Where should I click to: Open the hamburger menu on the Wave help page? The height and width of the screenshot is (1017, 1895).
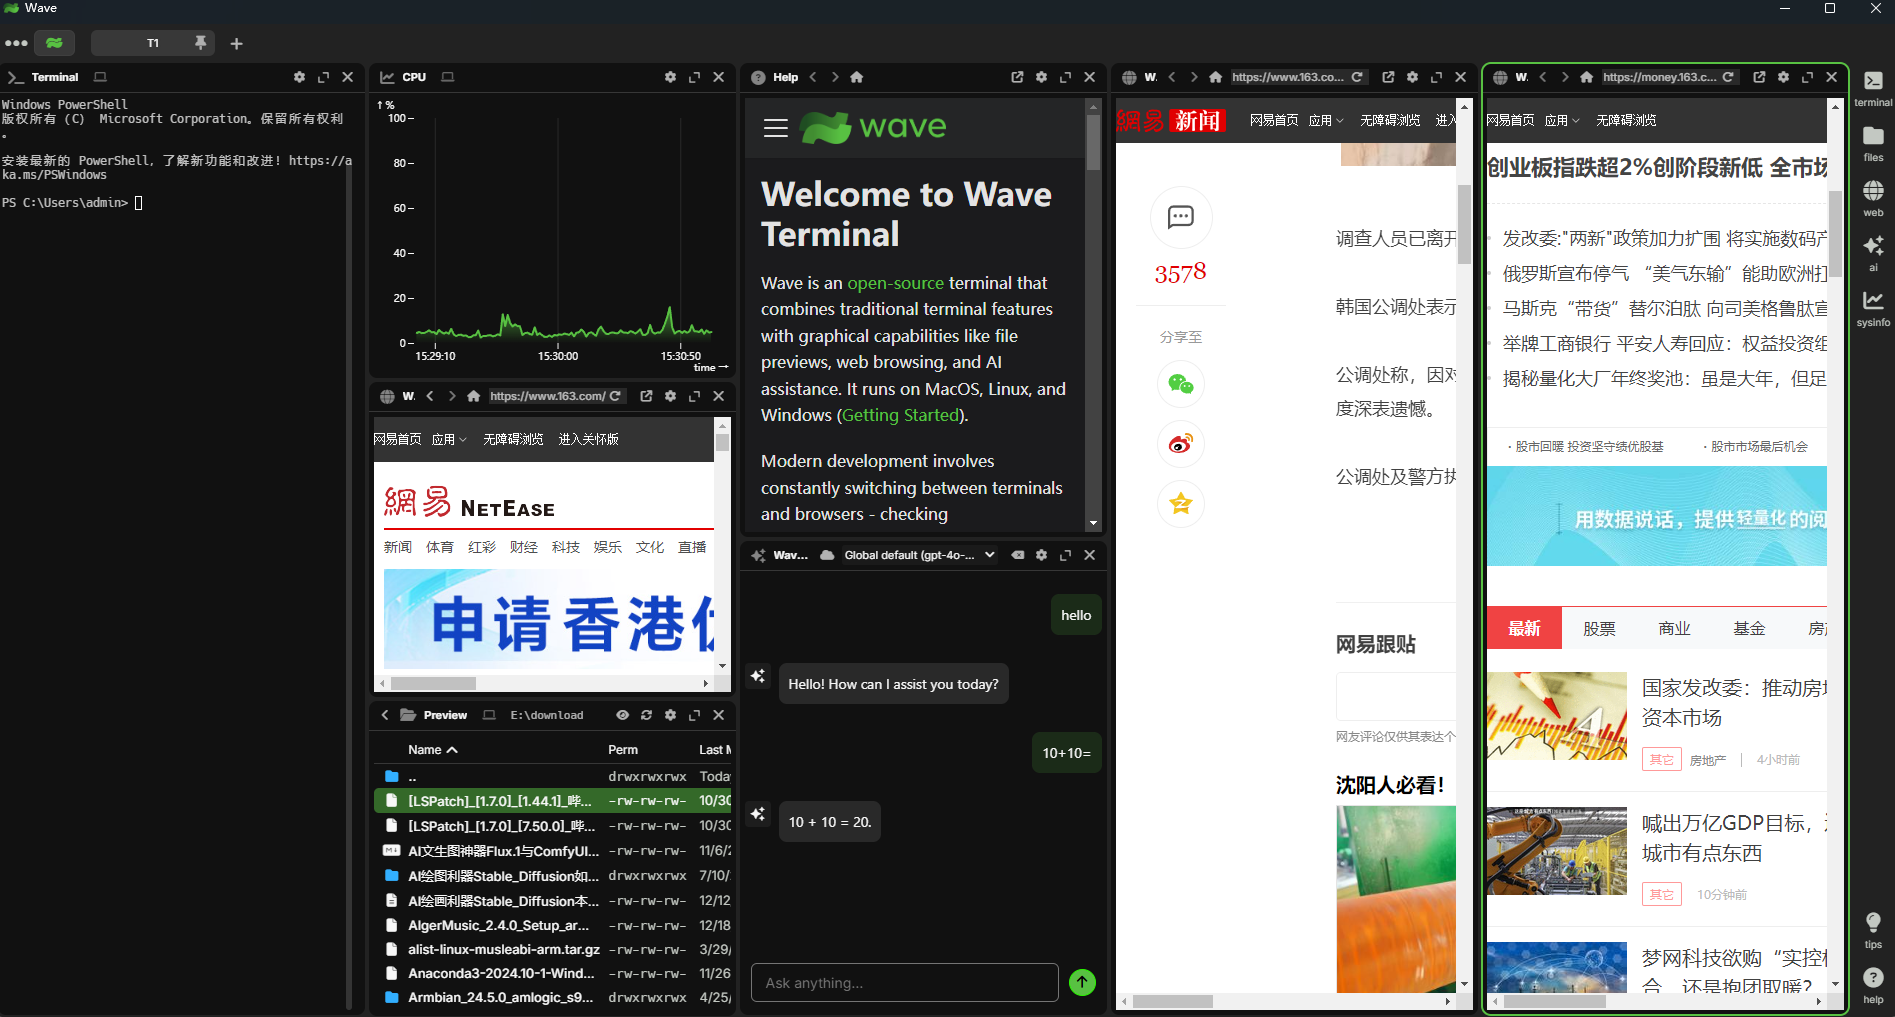(775, 128)
